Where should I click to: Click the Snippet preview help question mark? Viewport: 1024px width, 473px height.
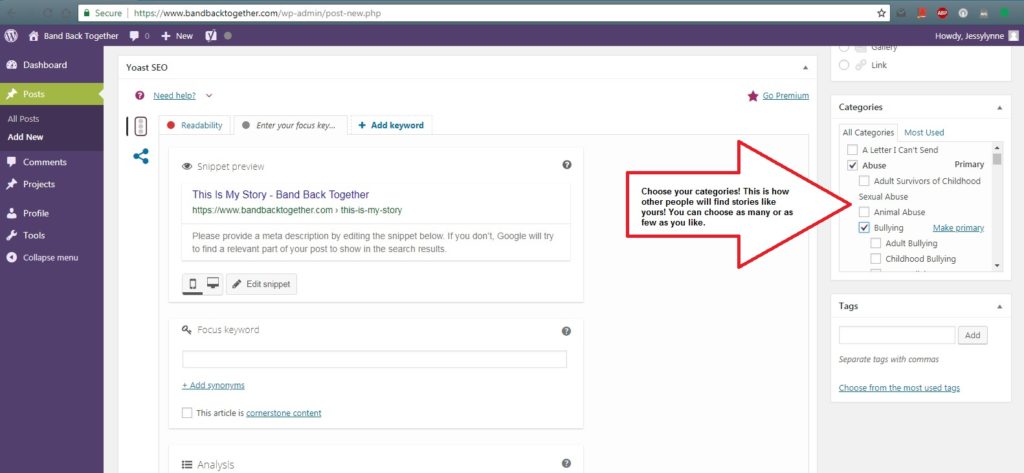pos(567,165)
